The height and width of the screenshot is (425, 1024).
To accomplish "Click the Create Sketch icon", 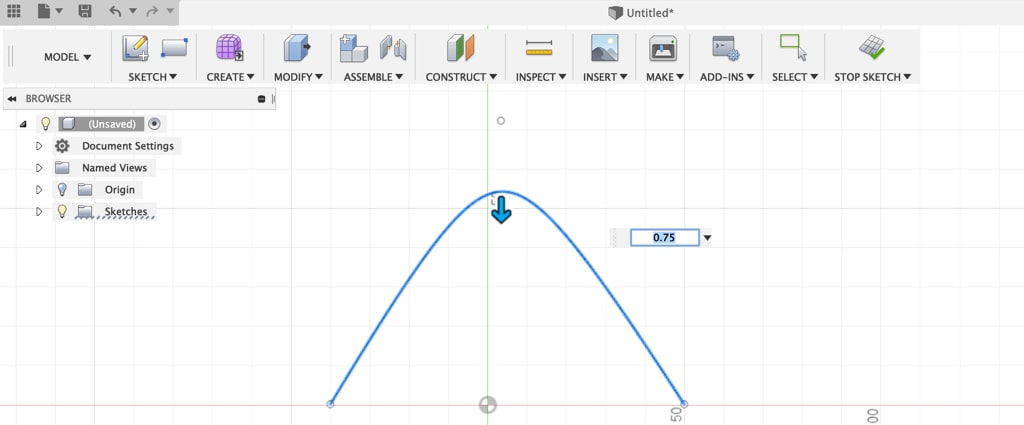I will point(136,48).
